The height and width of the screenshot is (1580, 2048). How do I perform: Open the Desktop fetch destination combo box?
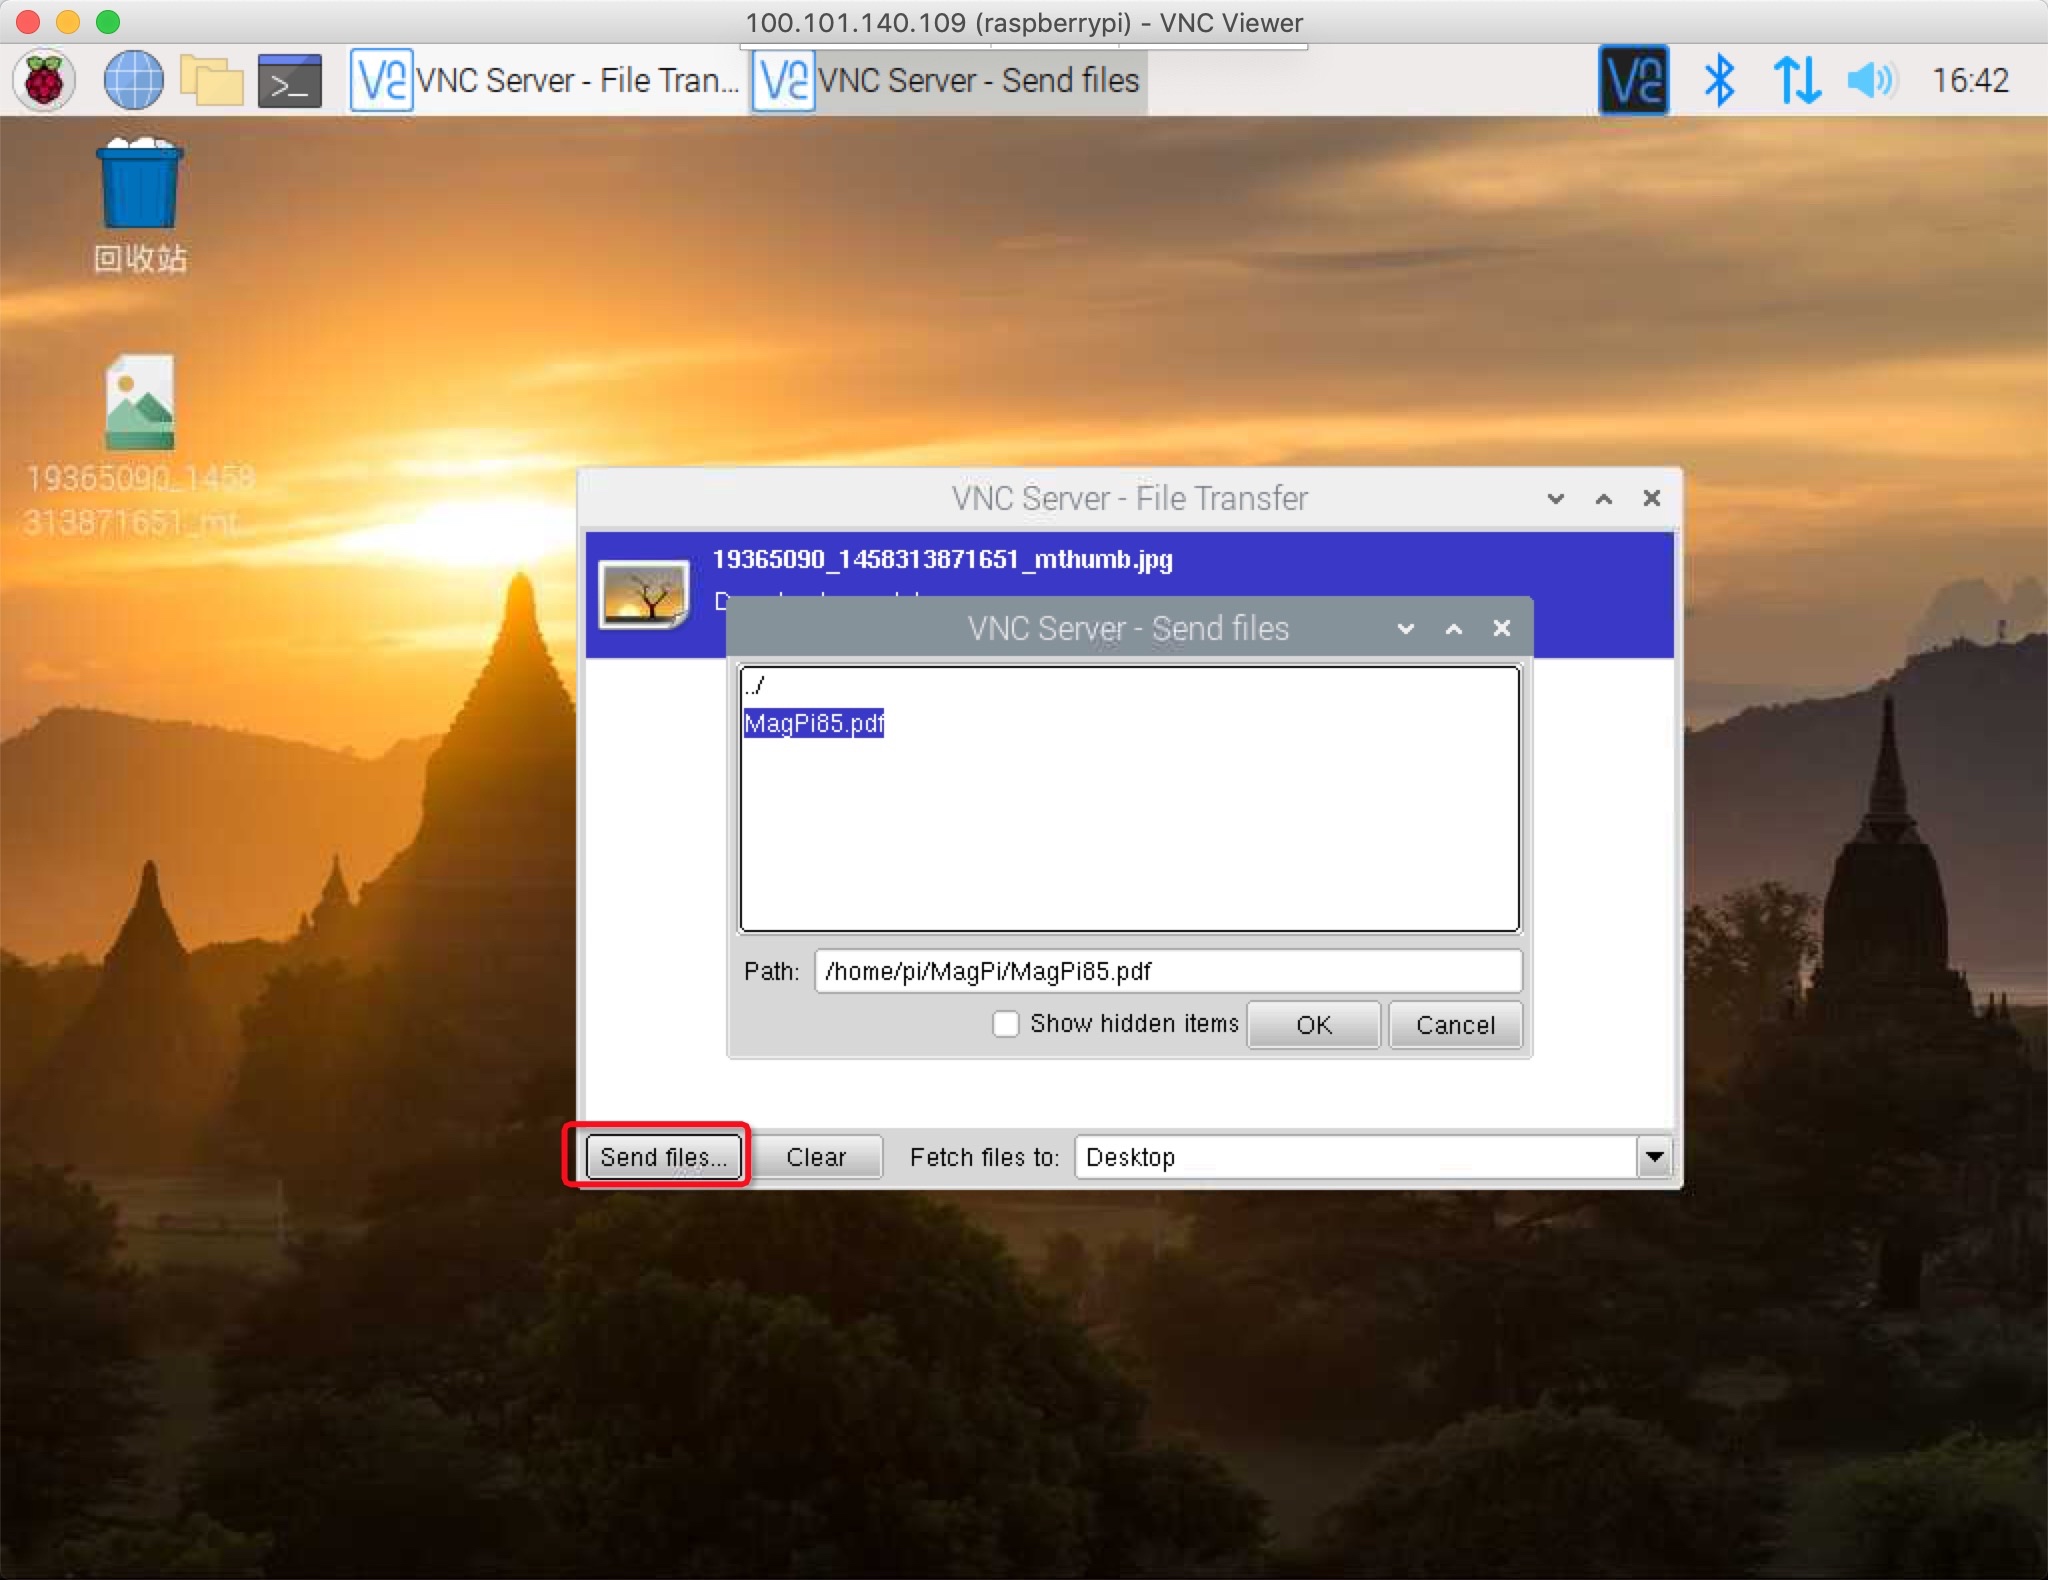(x=1355, y=1157)
